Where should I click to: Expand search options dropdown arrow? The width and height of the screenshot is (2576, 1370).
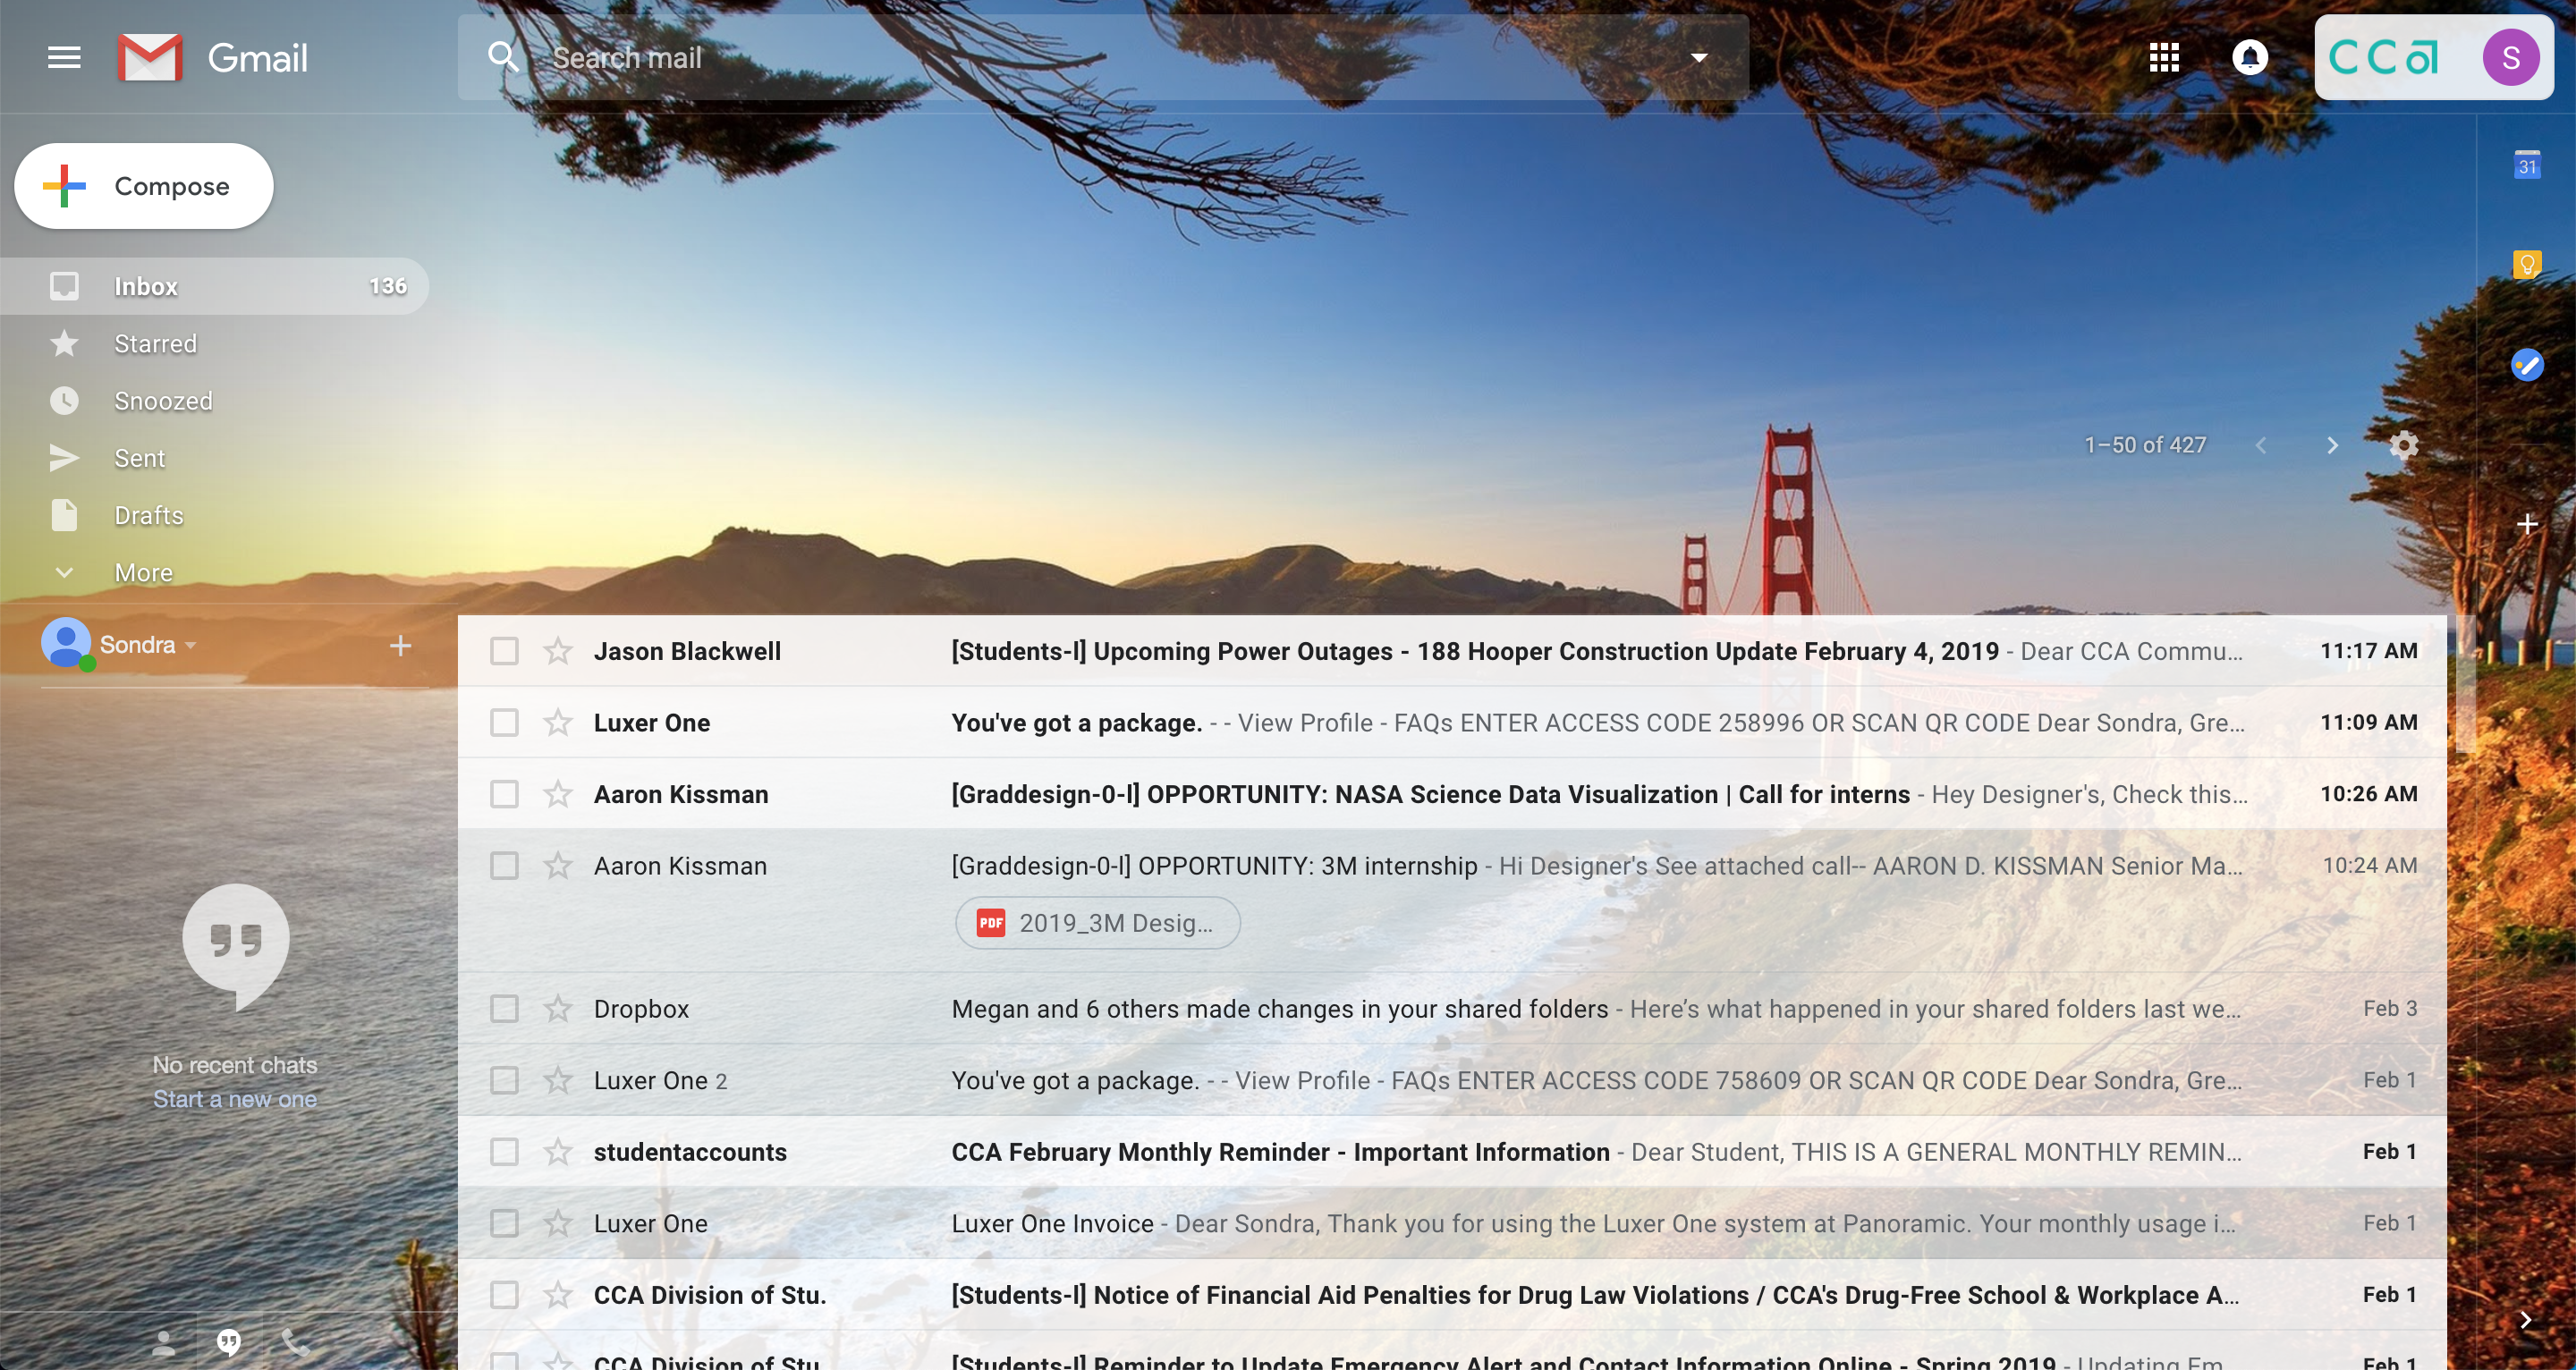[1698, 58]
